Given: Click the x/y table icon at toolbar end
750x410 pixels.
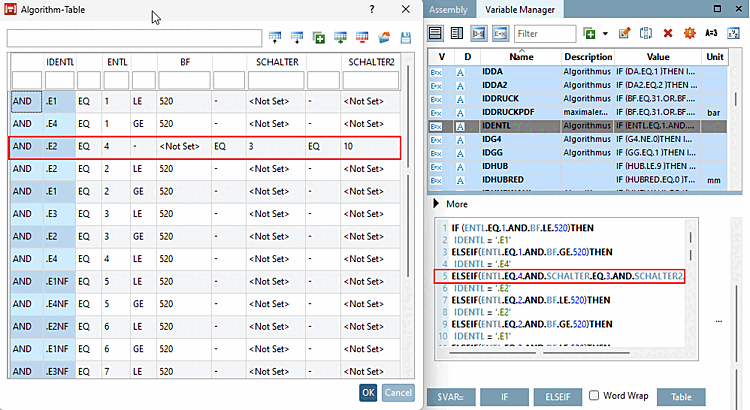Looking at the screenshot, I should coord(733,33).
